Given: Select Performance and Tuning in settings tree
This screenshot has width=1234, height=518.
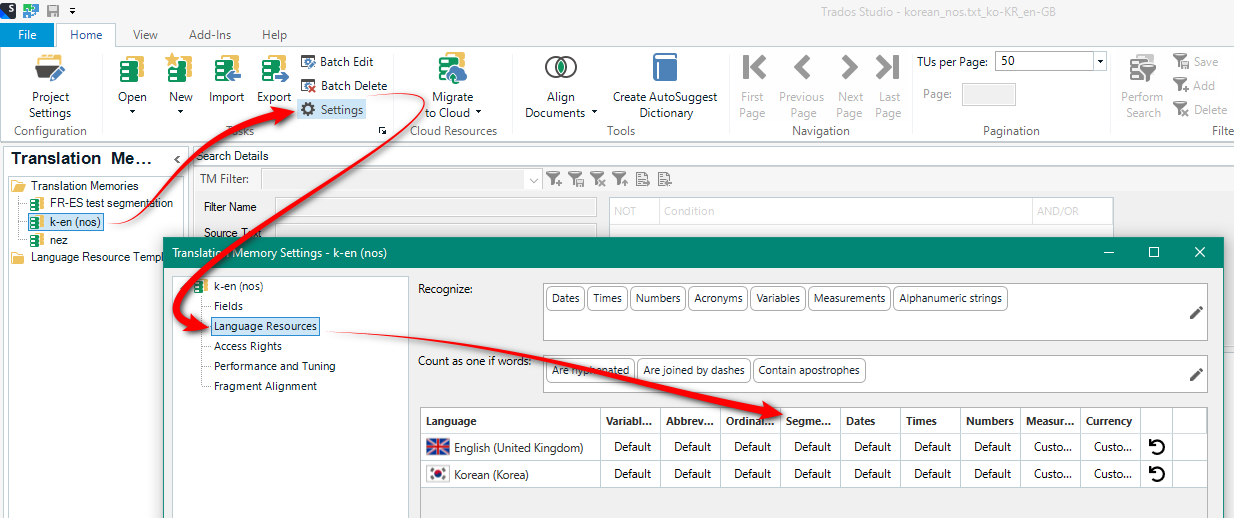Looking at the screenshot, I should click(x=275, y=366).
